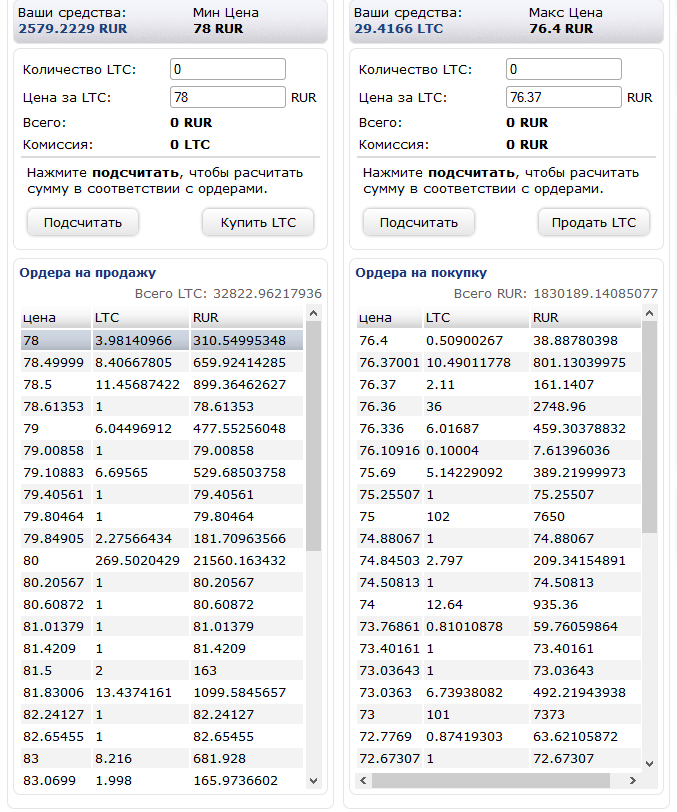
Task: Click цена column header in sell orders
Action: click(55, 317)
